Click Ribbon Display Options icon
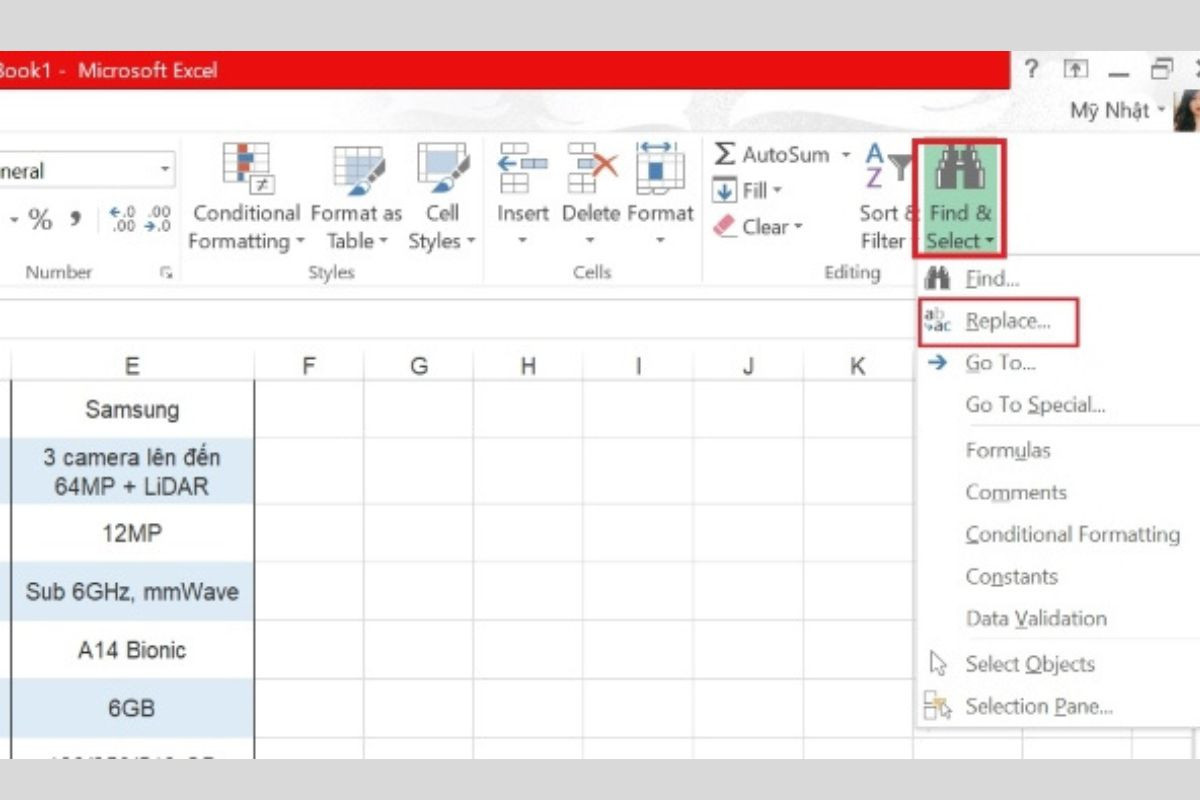The width and height of the screenshot is (1200, 800). 1075,69
